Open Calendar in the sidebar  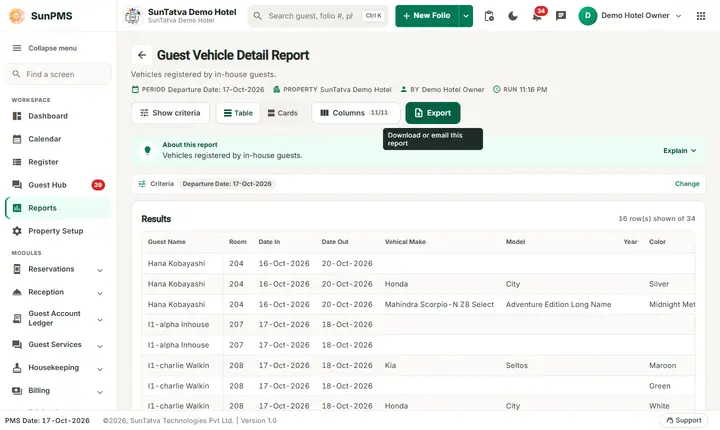58,139
